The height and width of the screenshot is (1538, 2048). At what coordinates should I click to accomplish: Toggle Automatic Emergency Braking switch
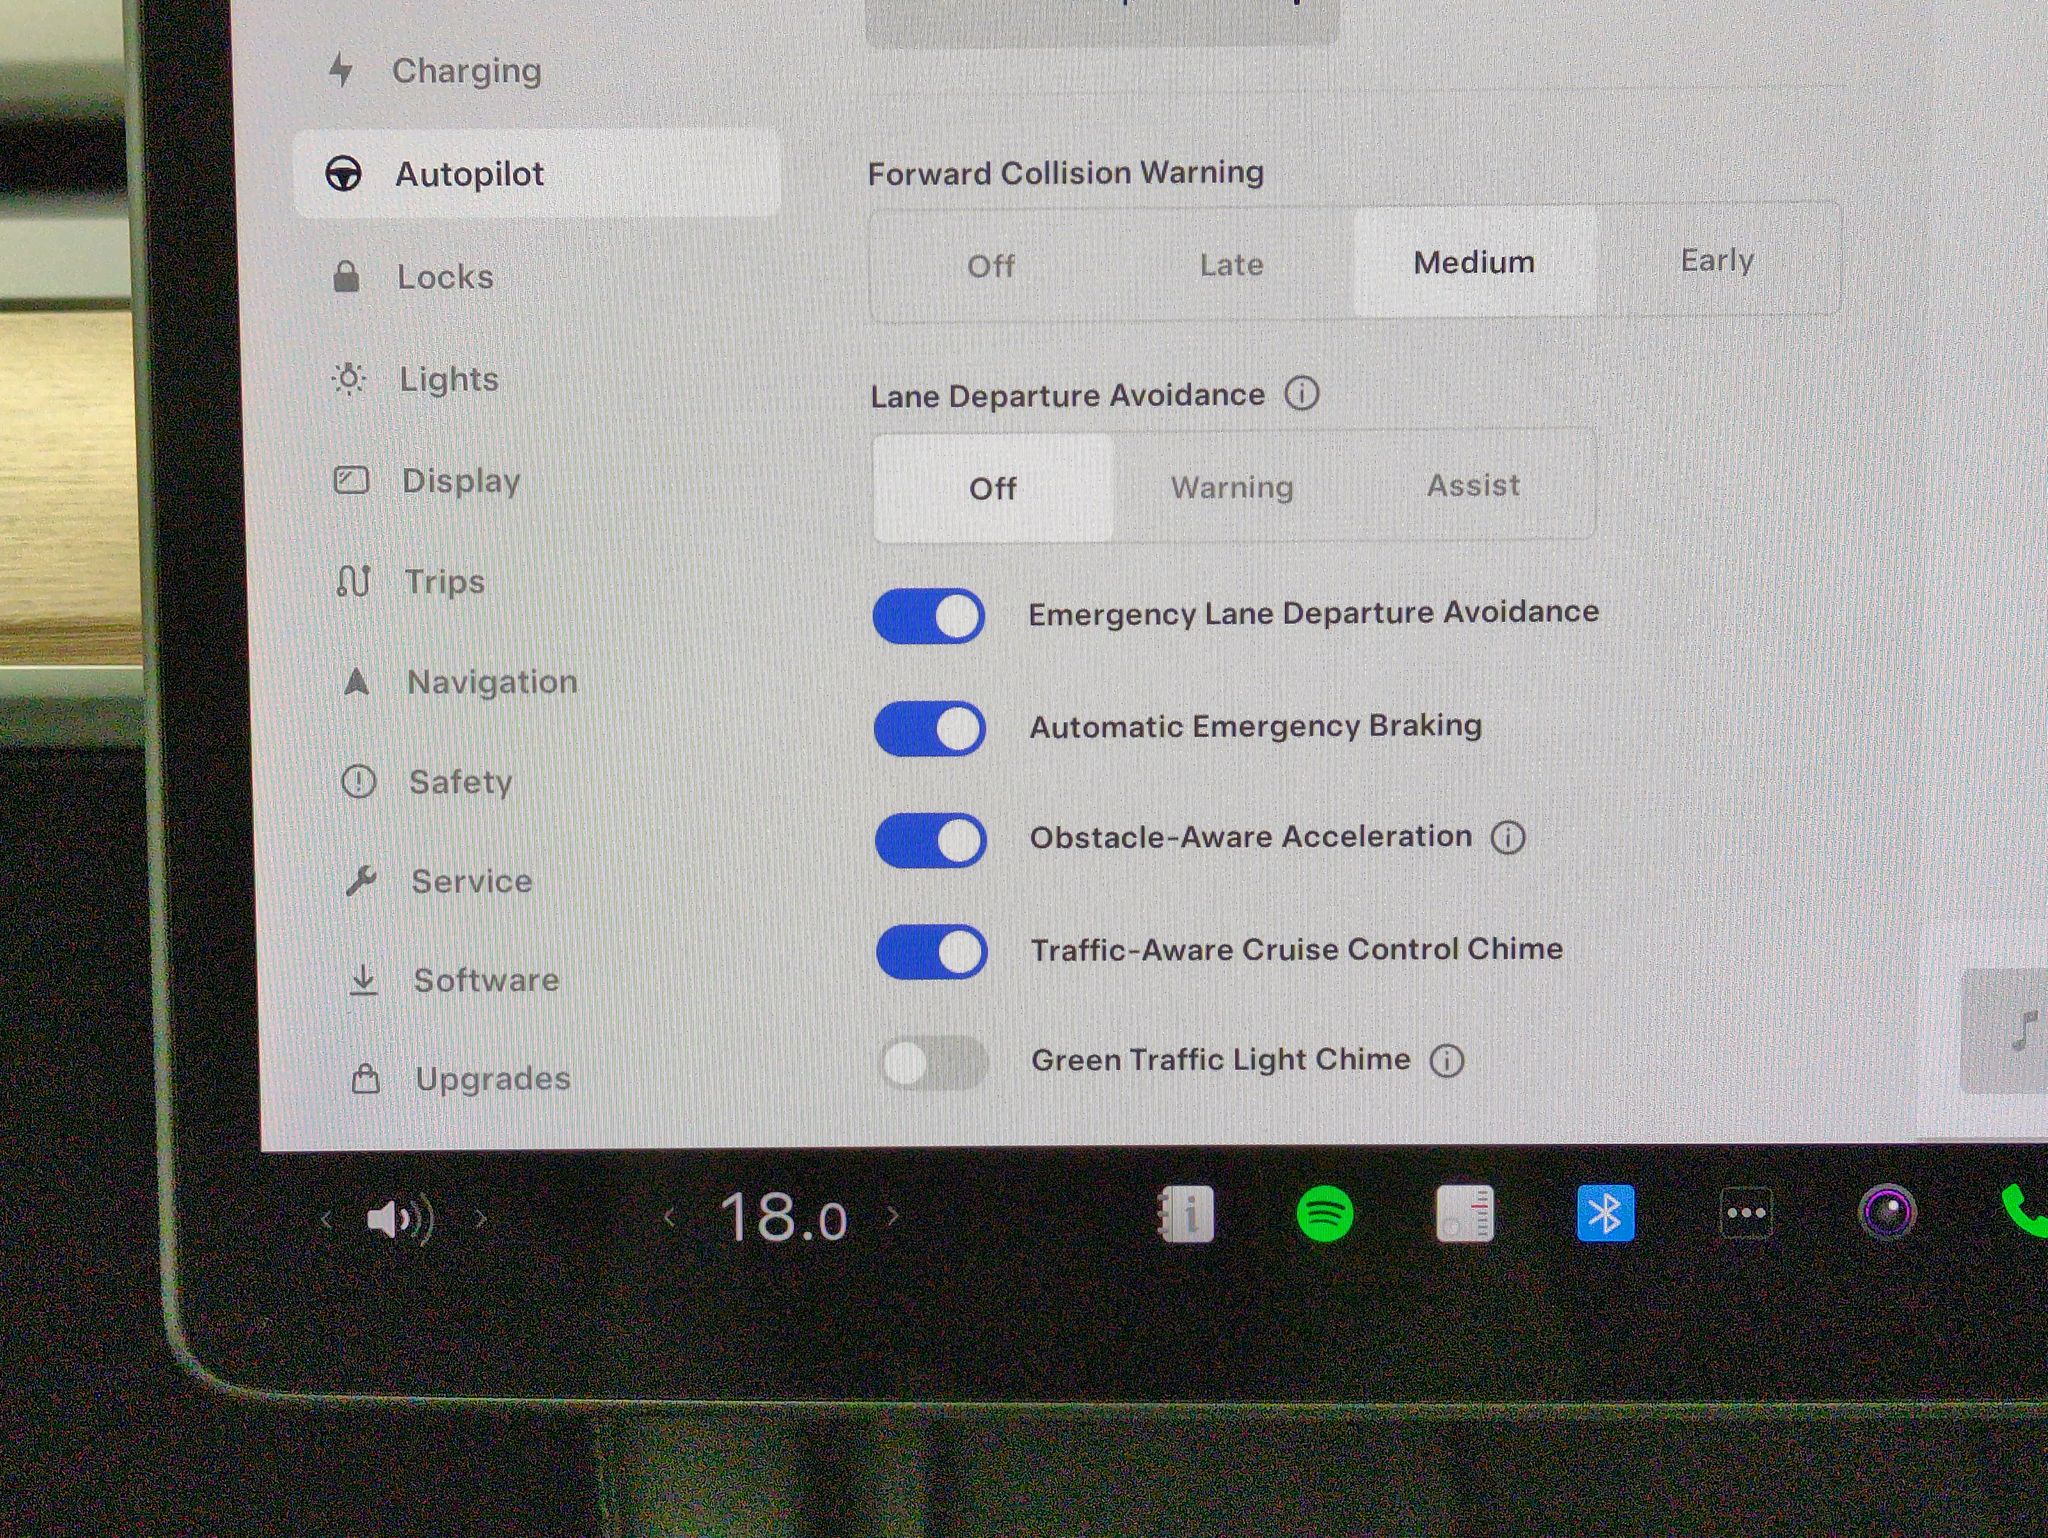point(930,728)
